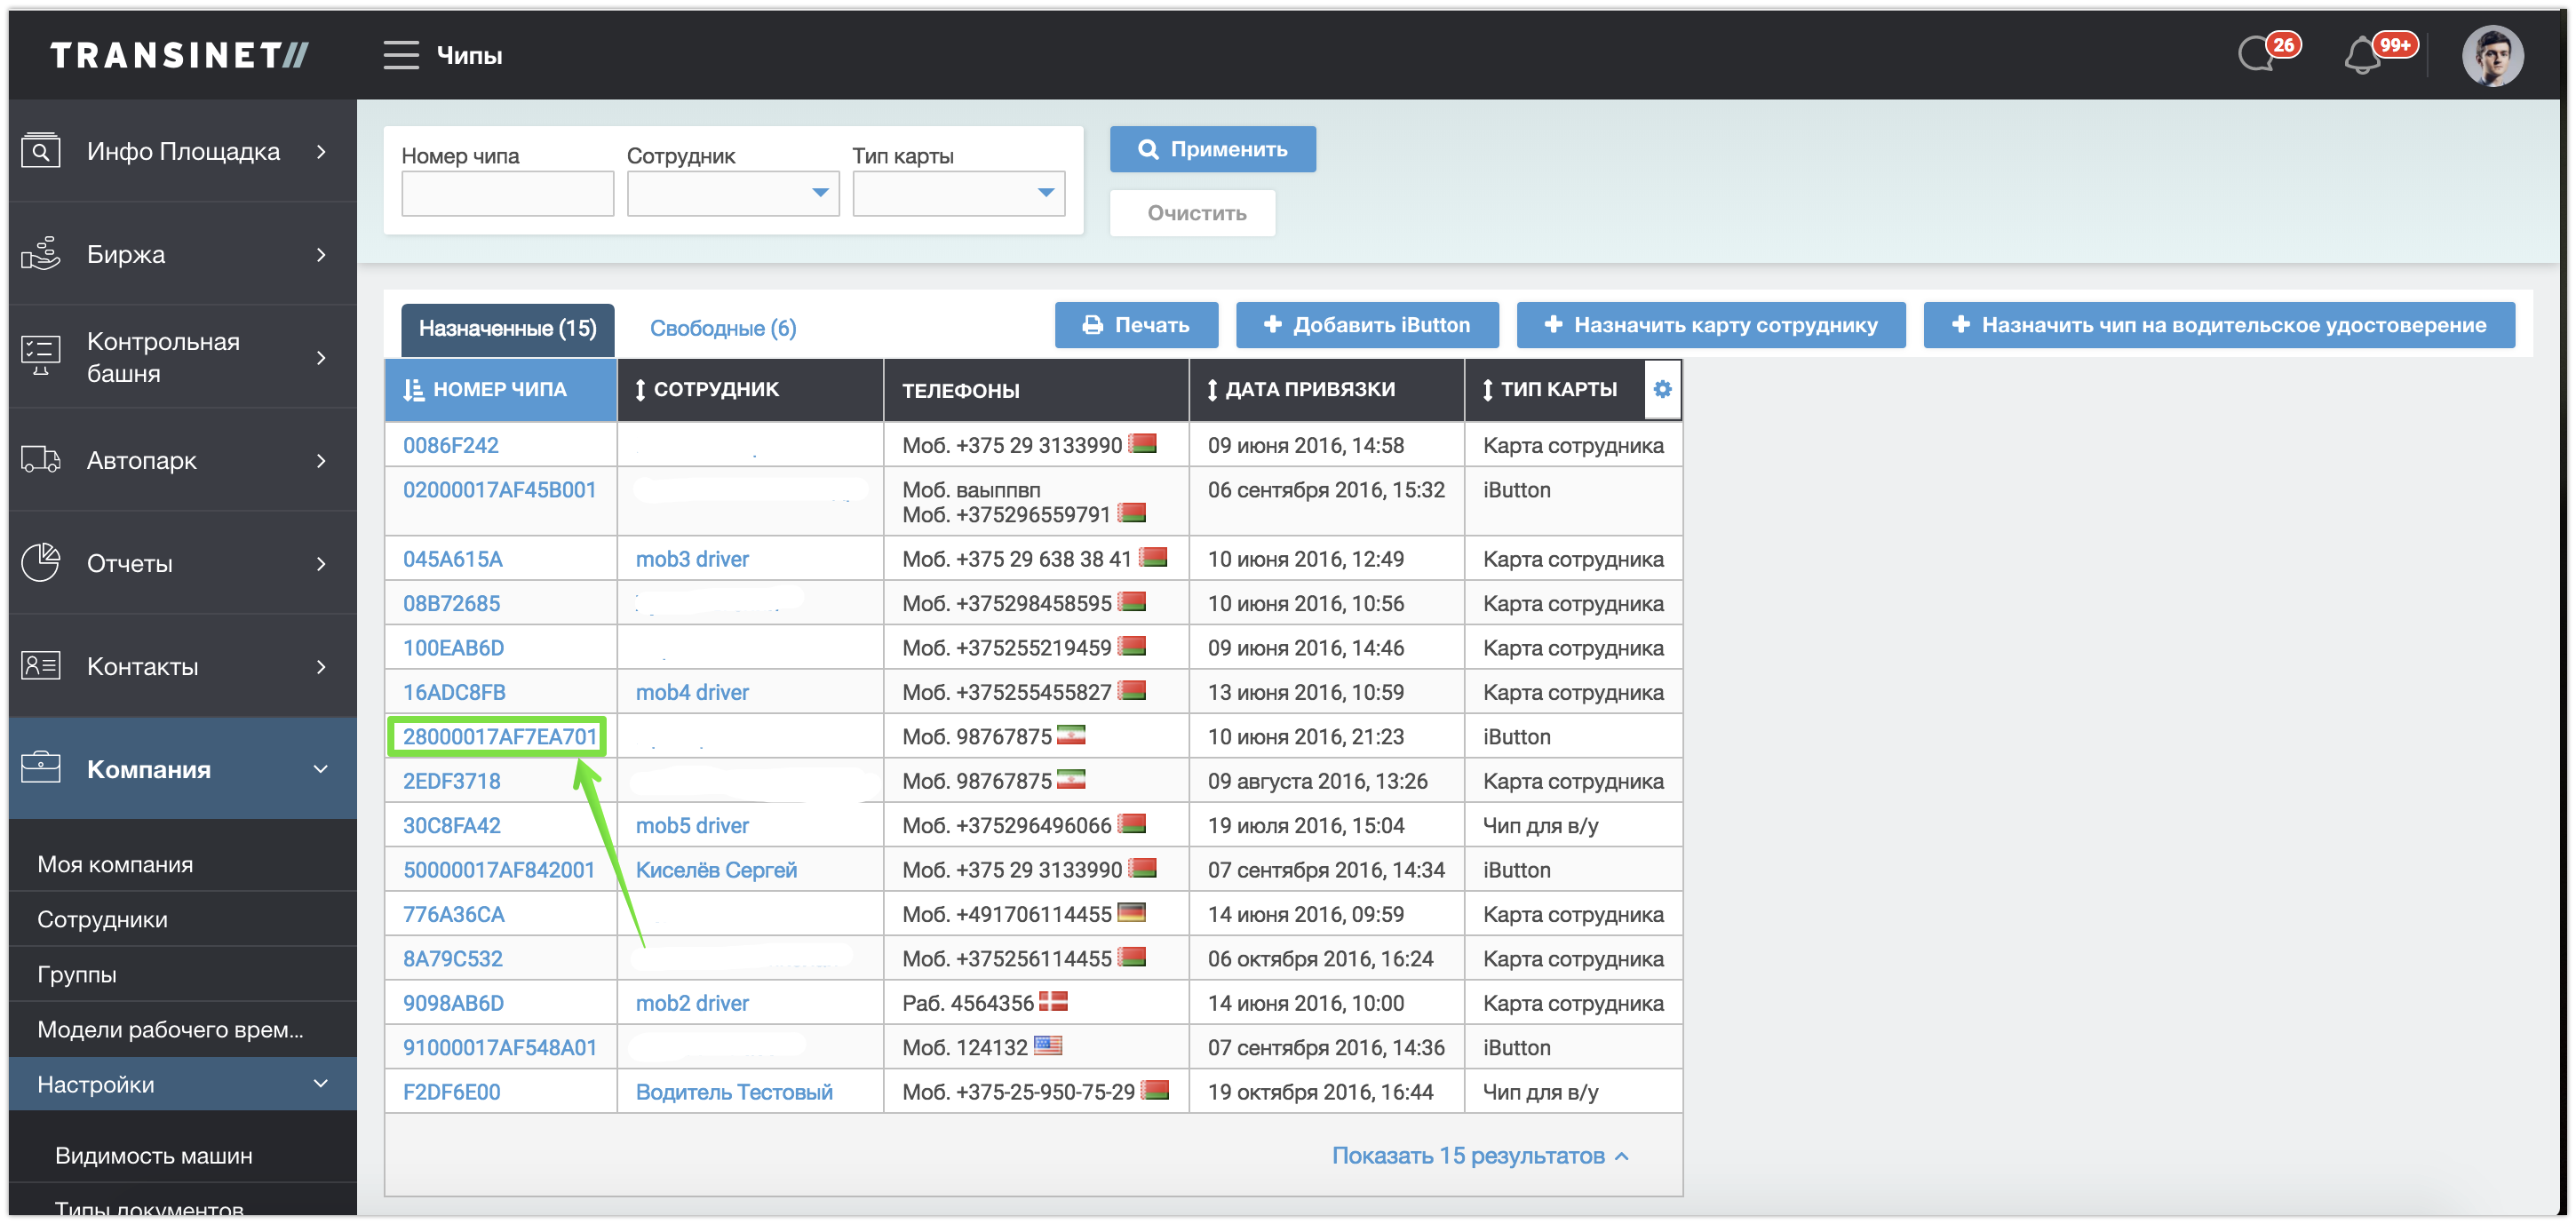Click Назначить карту сотруднику button
This screenshot has height=1224, width=2576.
coord(1710,325)
